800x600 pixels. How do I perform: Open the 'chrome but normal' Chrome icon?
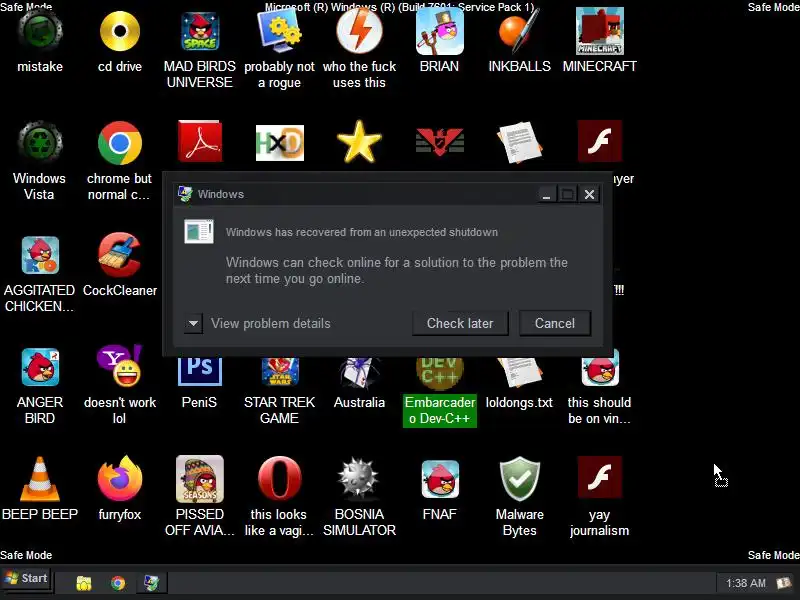coord(120,143)
